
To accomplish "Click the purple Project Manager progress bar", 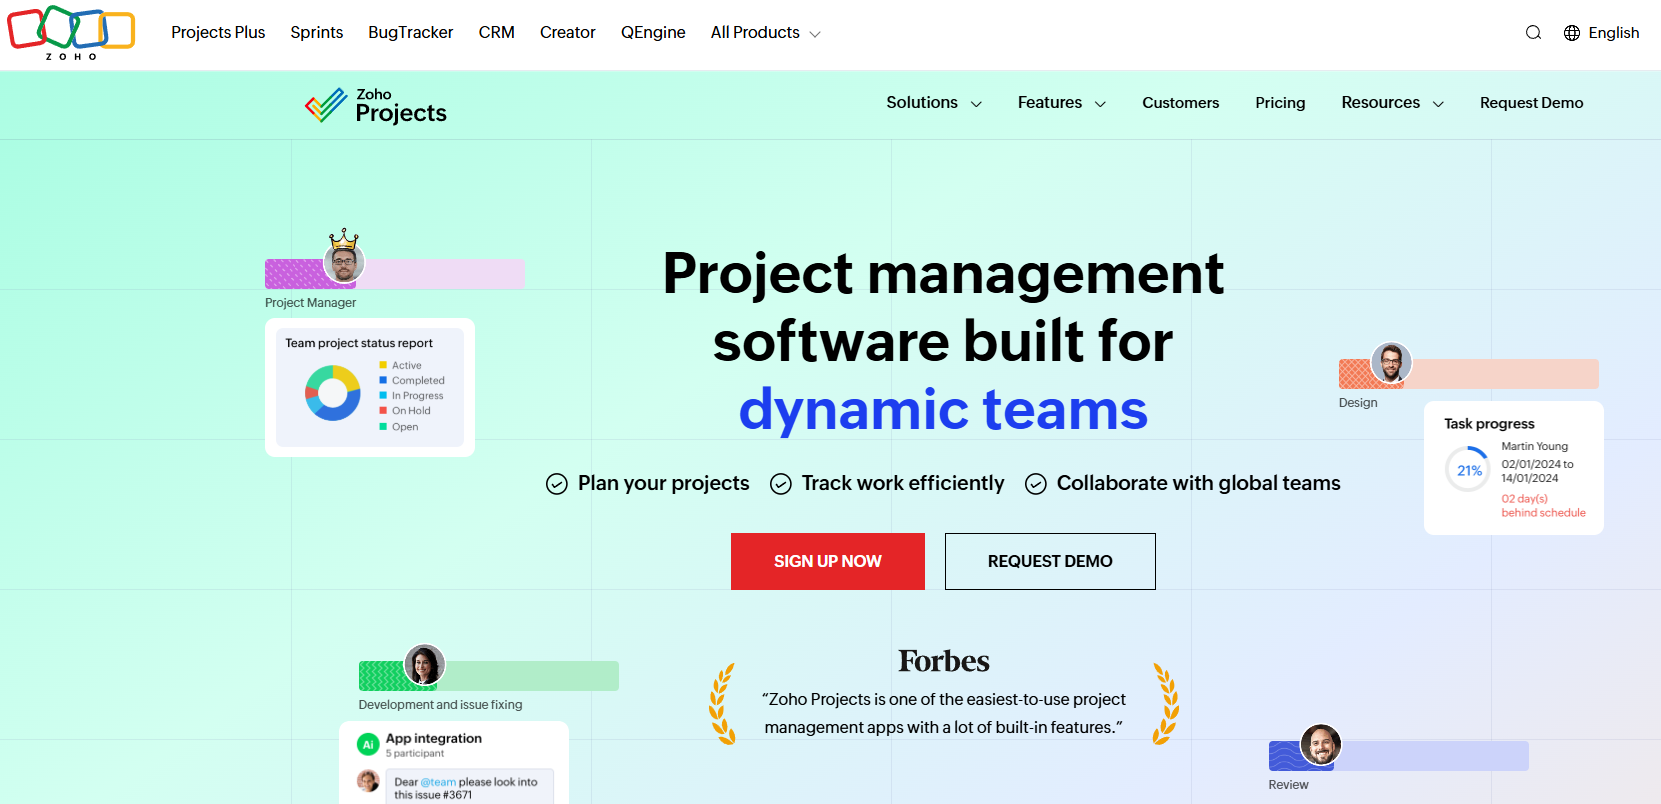I will coord(395,274).
